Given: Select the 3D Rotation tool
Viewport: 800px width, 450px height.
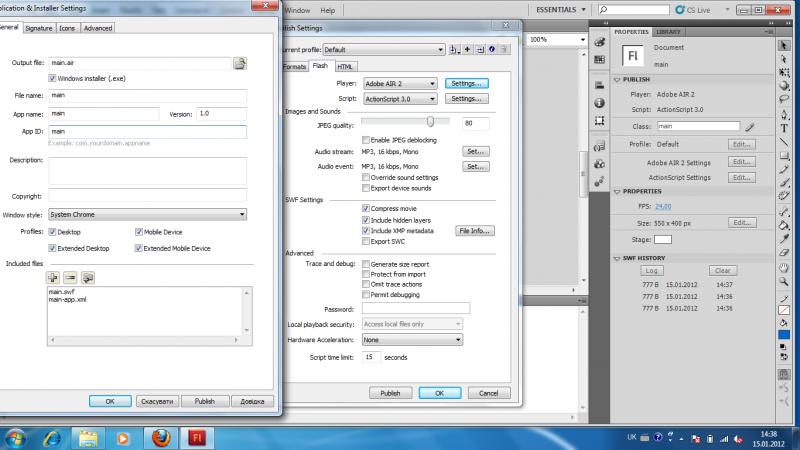Looking at the screenshot, I should 784,86.
